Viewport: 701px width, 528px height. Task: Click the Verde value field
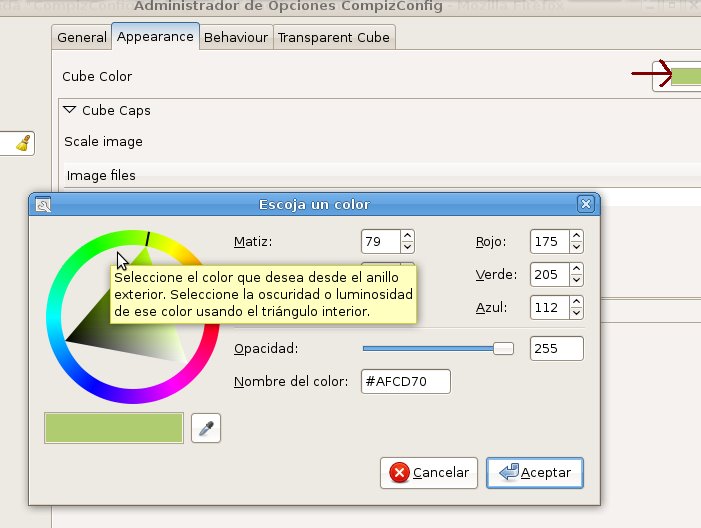point(550,274)
